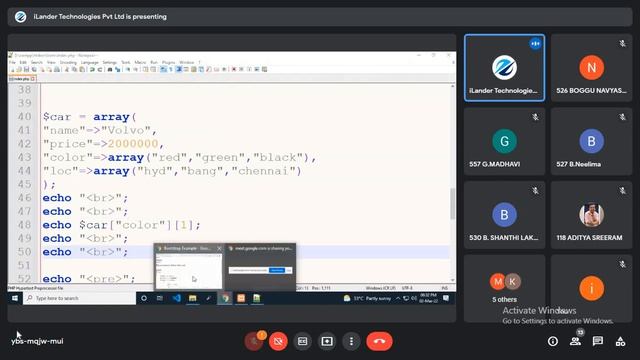Open the Encoding menu in Notepad++

coord(68,62)
